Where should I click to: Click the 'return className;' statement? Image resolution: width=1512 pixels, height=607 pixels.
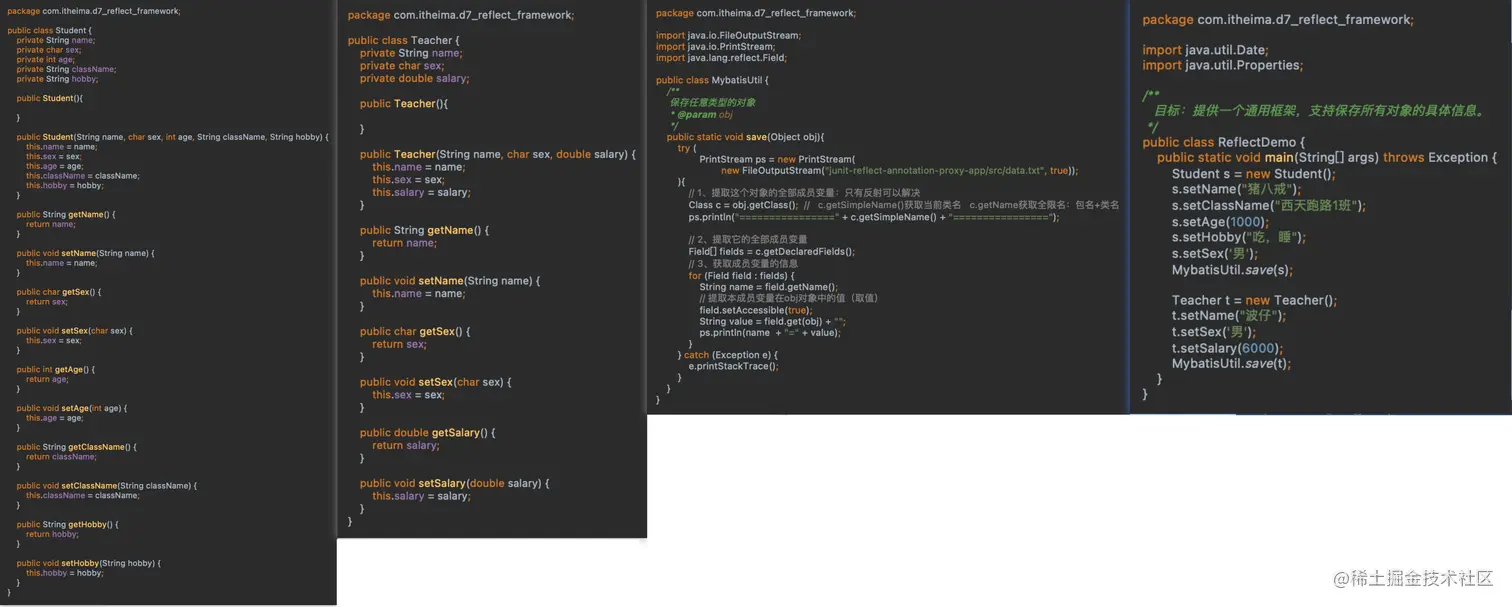coord(61,456)
